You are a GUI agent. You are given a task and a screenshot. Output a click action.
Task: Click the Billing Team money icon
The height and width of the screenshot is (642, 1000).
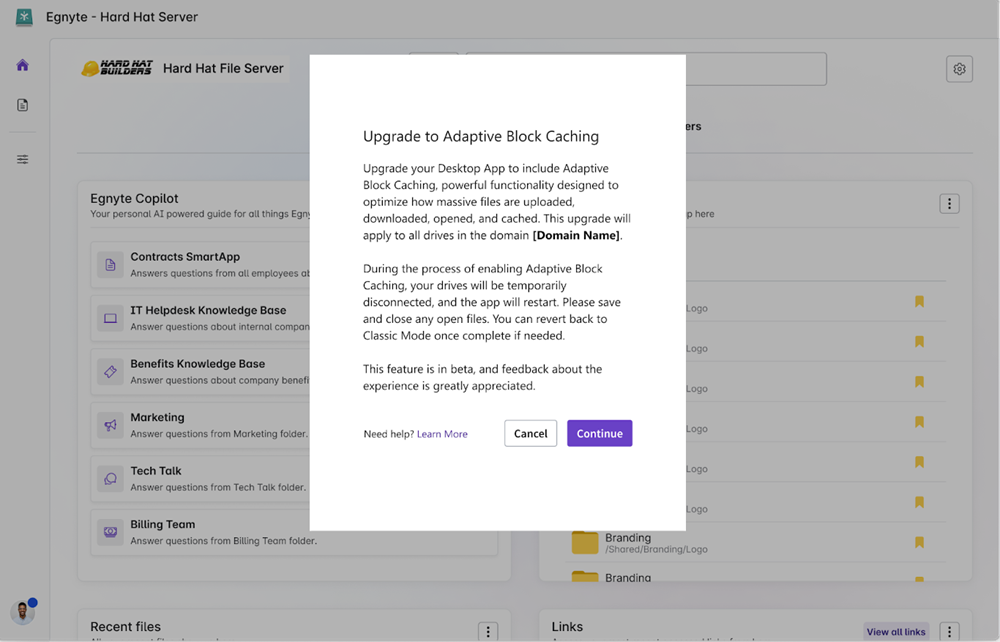[x=110, y=532]
